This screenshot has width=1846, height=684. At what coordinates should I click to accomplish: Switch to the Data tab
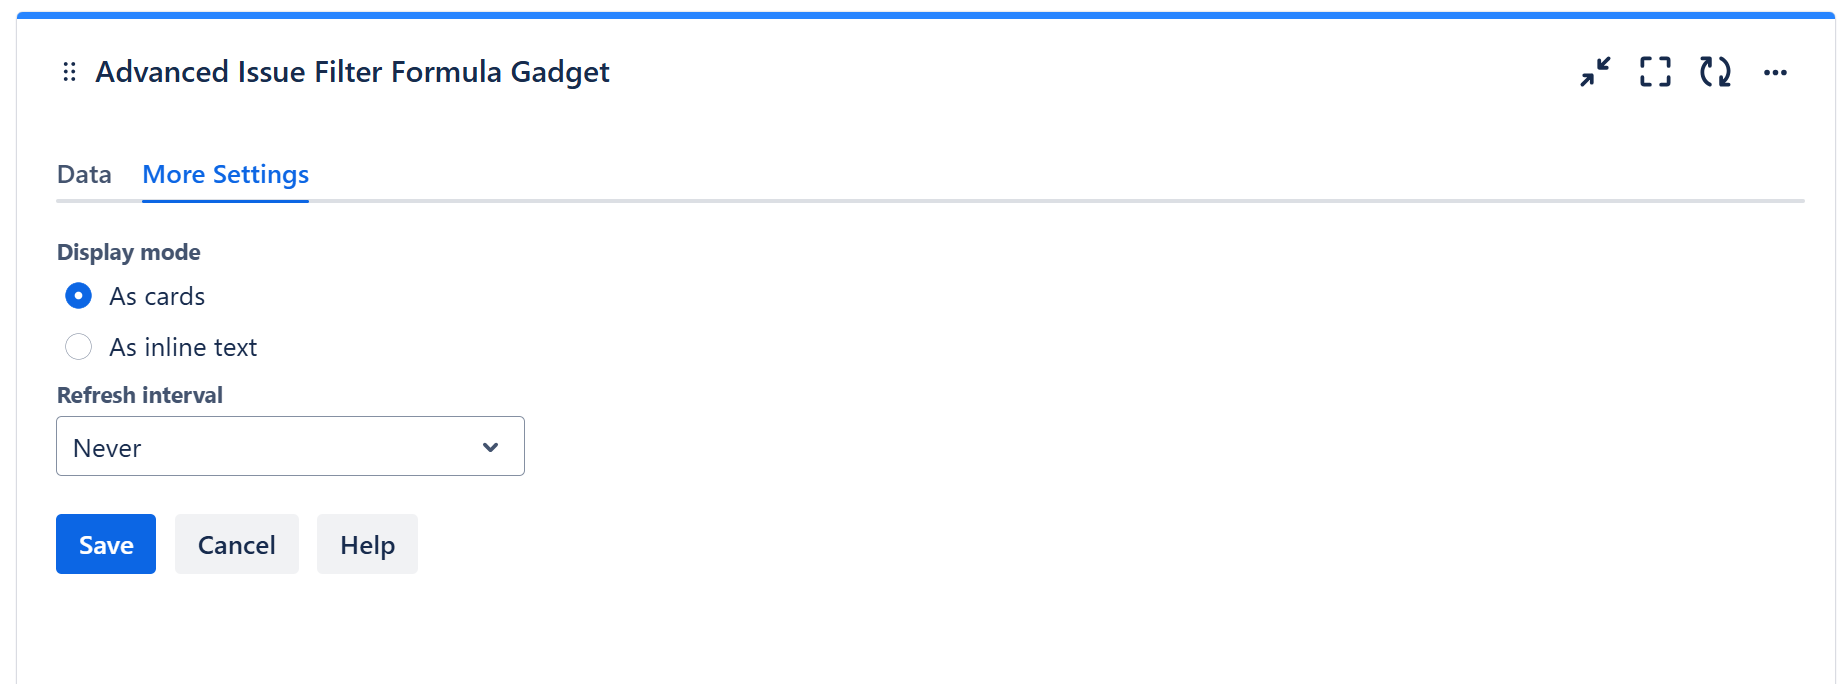click(84, 175)
